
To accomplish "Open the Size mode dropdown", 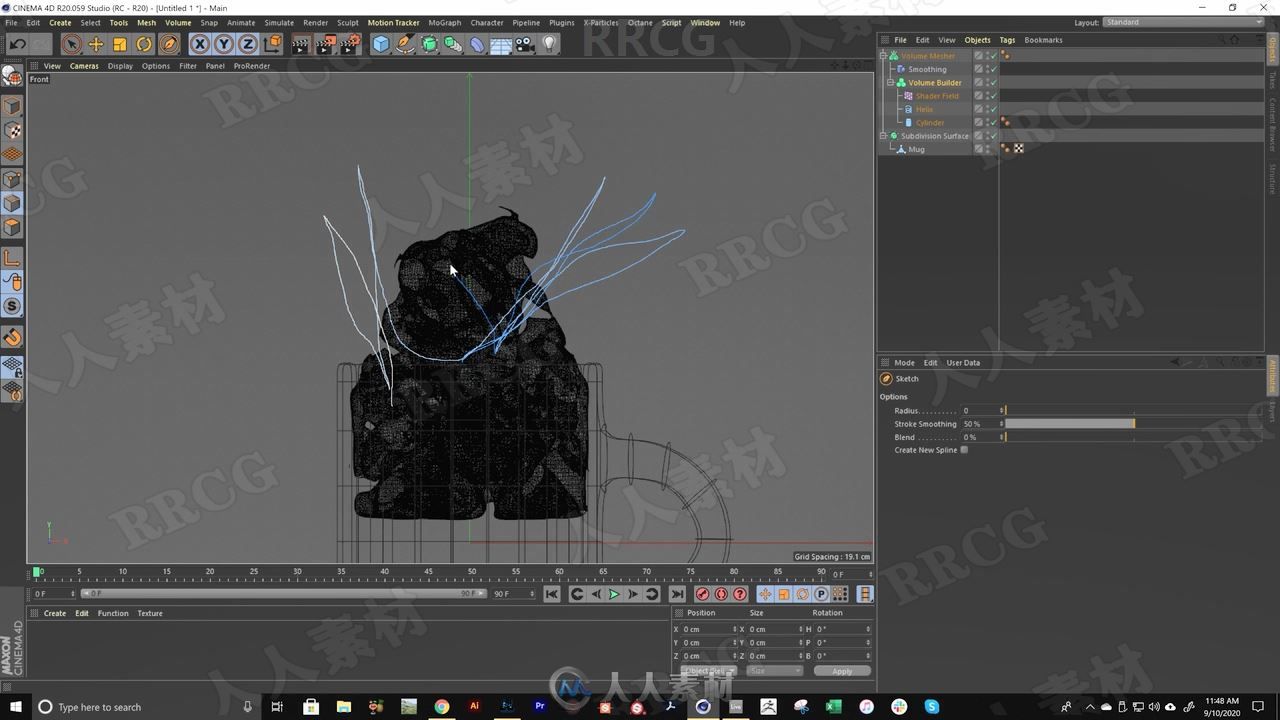I will point(775,671).
